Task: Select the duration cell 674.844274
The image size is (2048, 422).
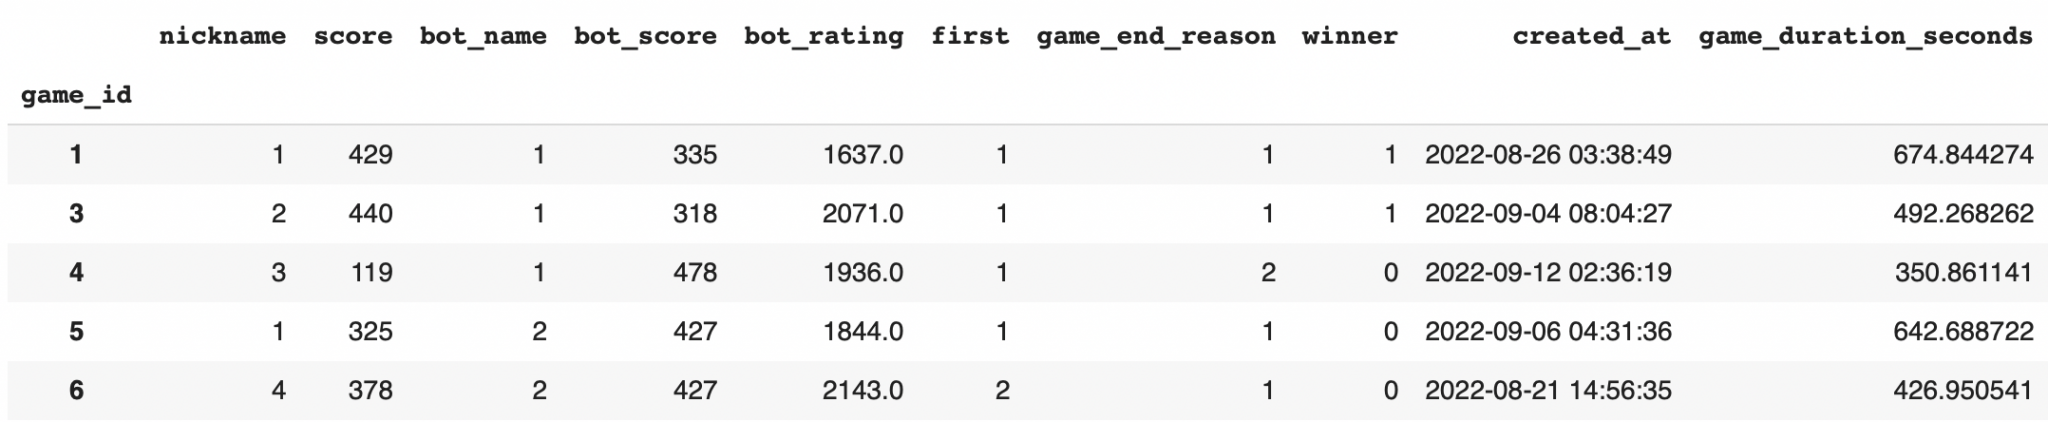Action: tap(1962, 155)
